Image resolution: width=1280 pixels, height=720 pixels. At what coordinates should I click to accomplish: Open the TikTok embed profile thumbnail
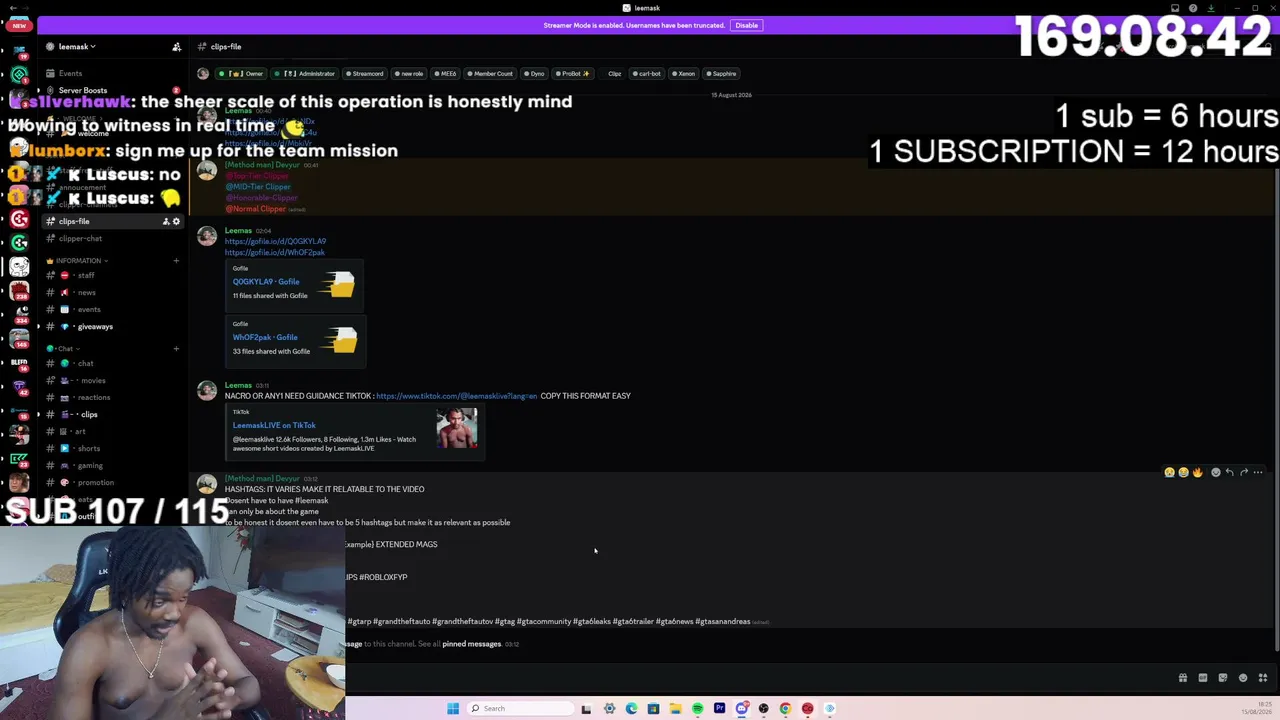[x=457, y=428]
